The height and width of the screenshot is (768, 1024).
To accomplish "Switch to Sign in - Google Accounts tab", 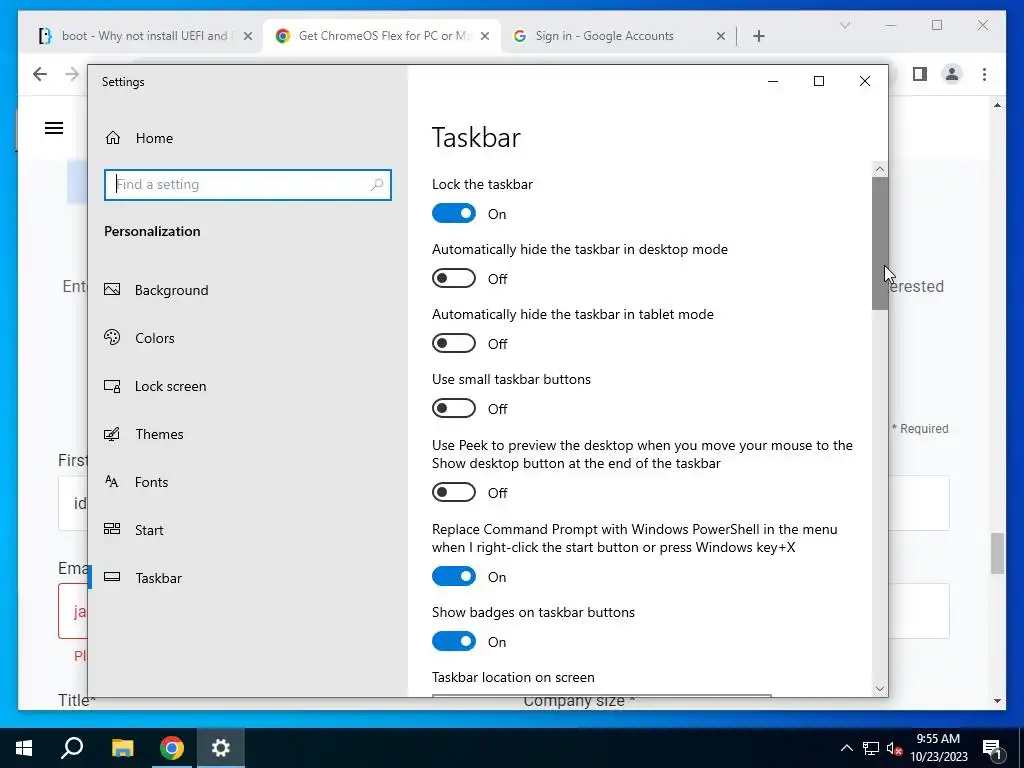I will [617, 36].
